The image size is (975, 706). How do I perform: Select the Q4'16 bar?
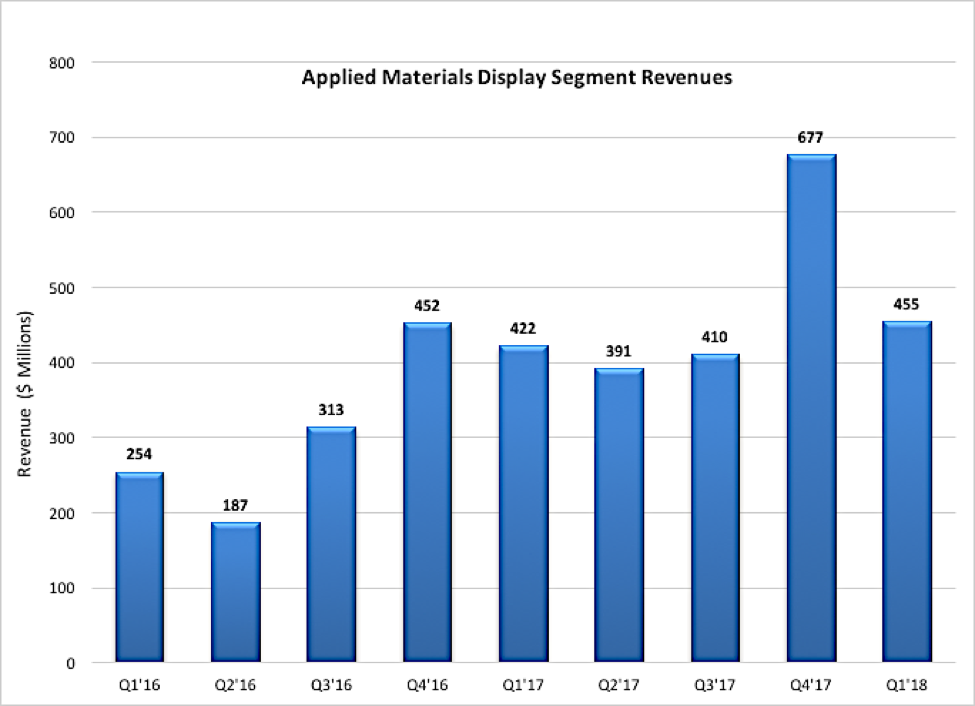[427, 492]
